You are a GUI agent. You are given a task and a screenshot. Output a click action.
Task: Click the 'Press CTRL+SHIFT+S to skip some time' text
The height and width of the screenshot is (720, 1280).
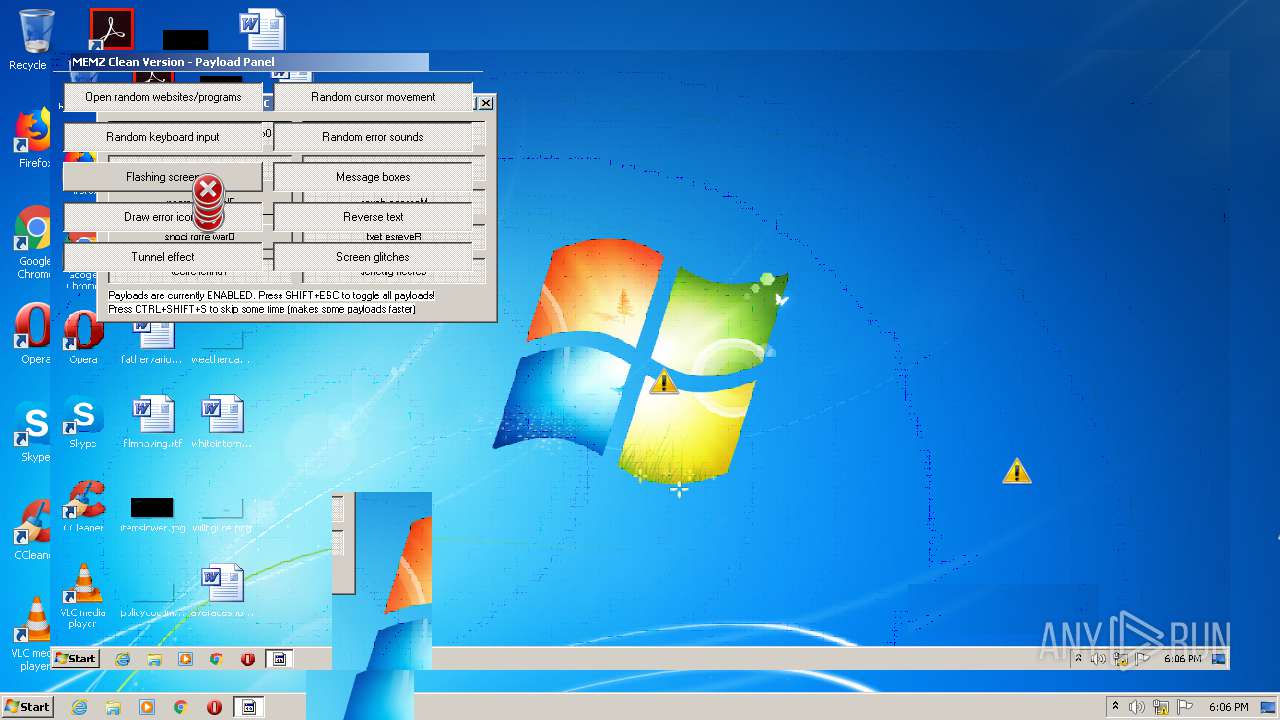pos(262,309)
